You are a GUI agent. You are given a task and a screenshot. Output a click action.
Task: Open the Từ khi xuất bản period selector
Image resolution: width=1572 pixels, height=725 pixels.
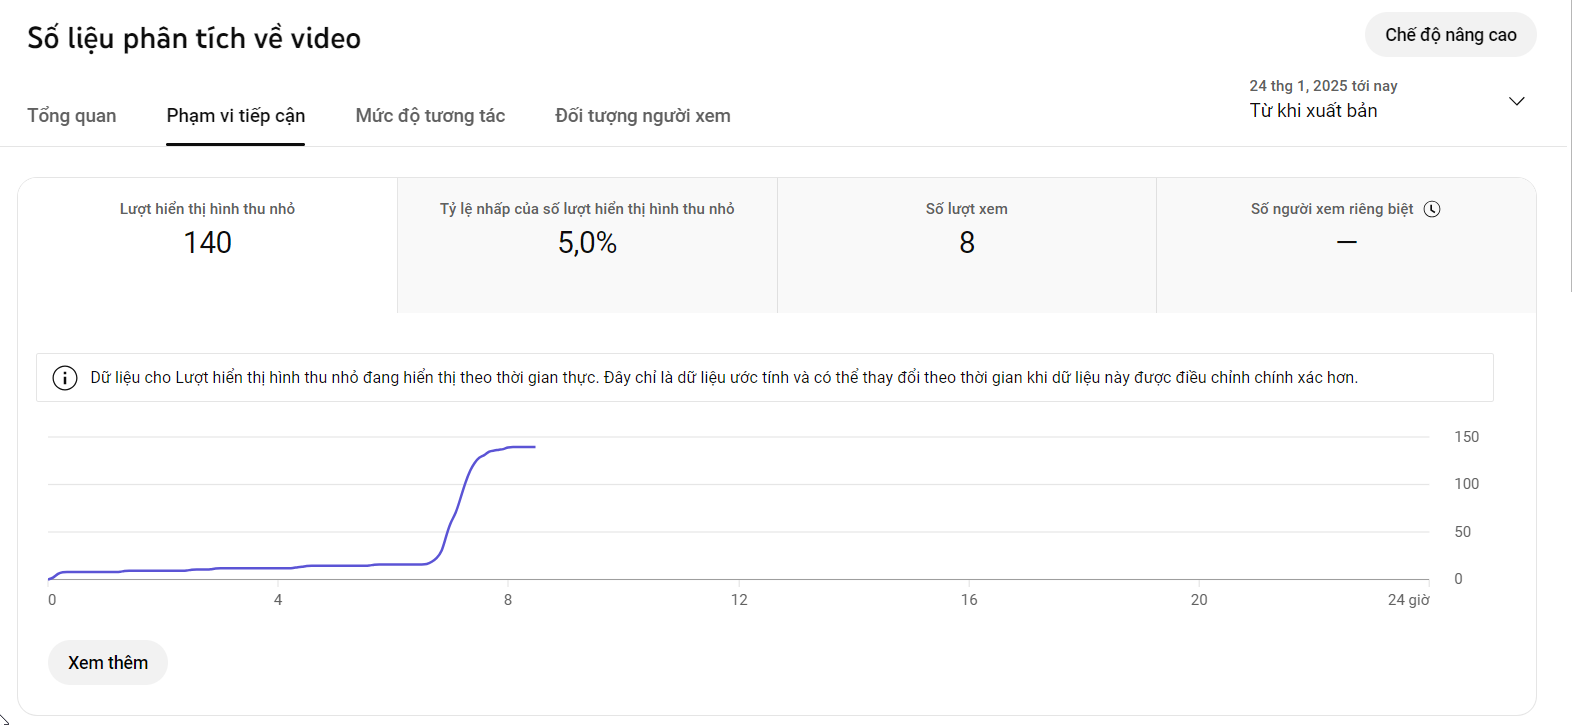(1313, 111)
